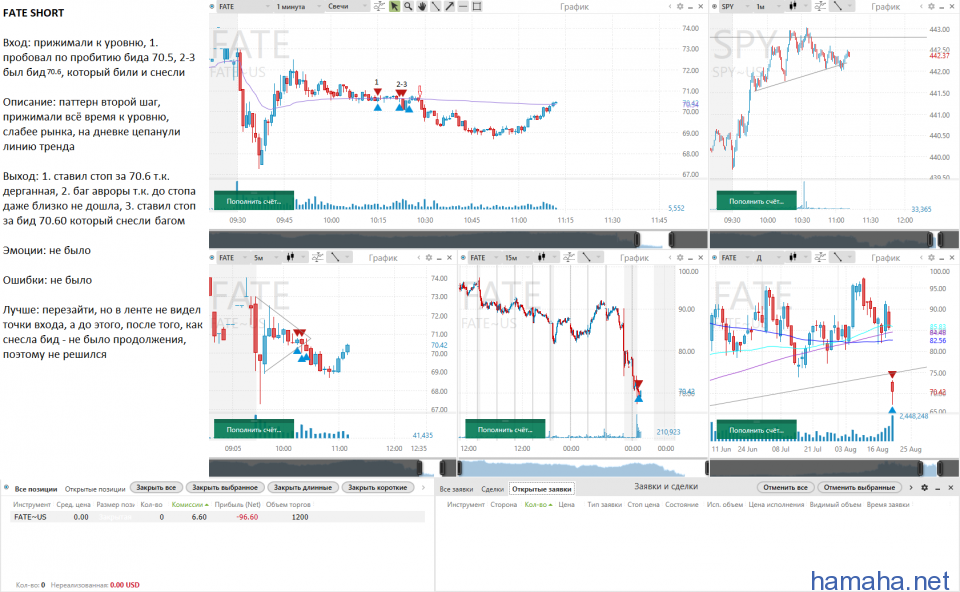The height and width of the screenshot is (592, 960).
Task: Open settings gear in orders and trades panel
Action: pyautogui.click(x=924, y=487)
